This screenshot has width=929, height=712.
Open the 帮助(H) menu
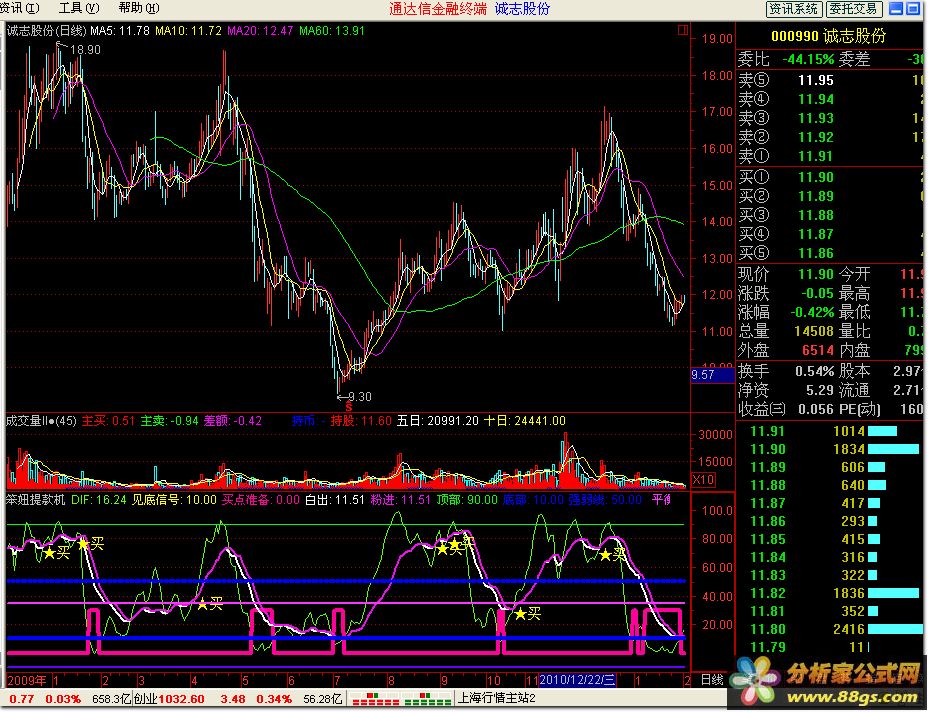pyautogui.click(x=139, y=8)
